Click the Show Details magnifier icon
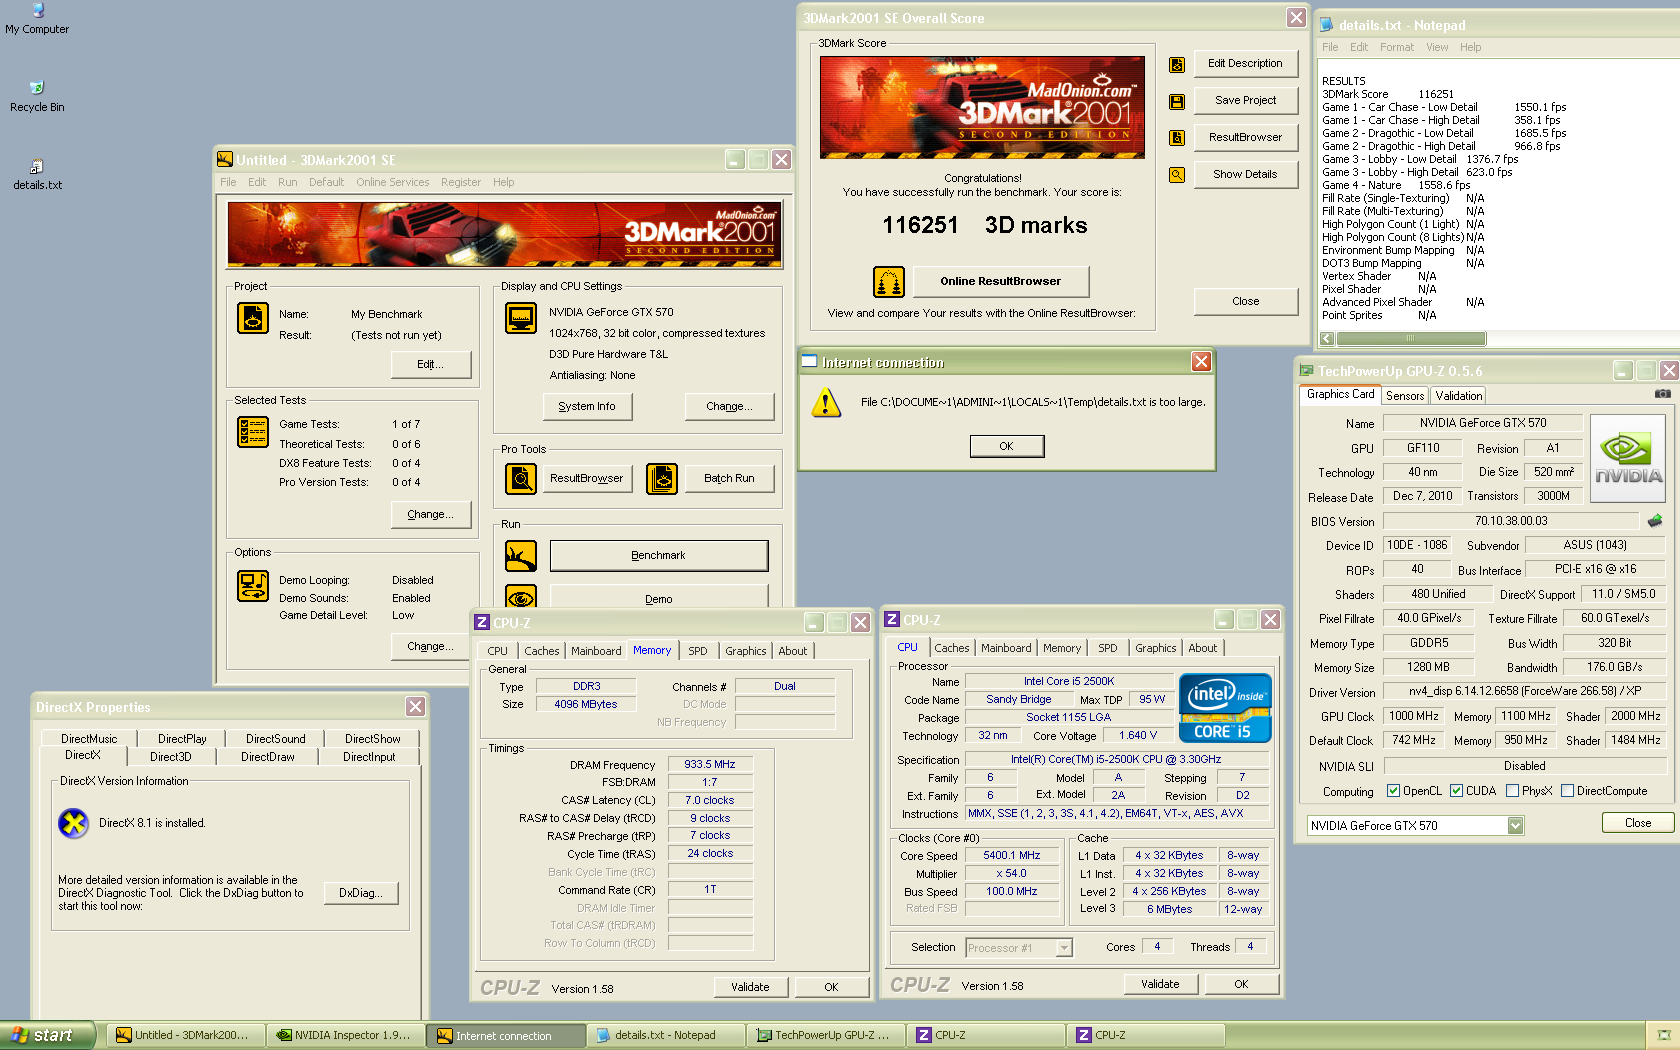 coord(1177,175)
